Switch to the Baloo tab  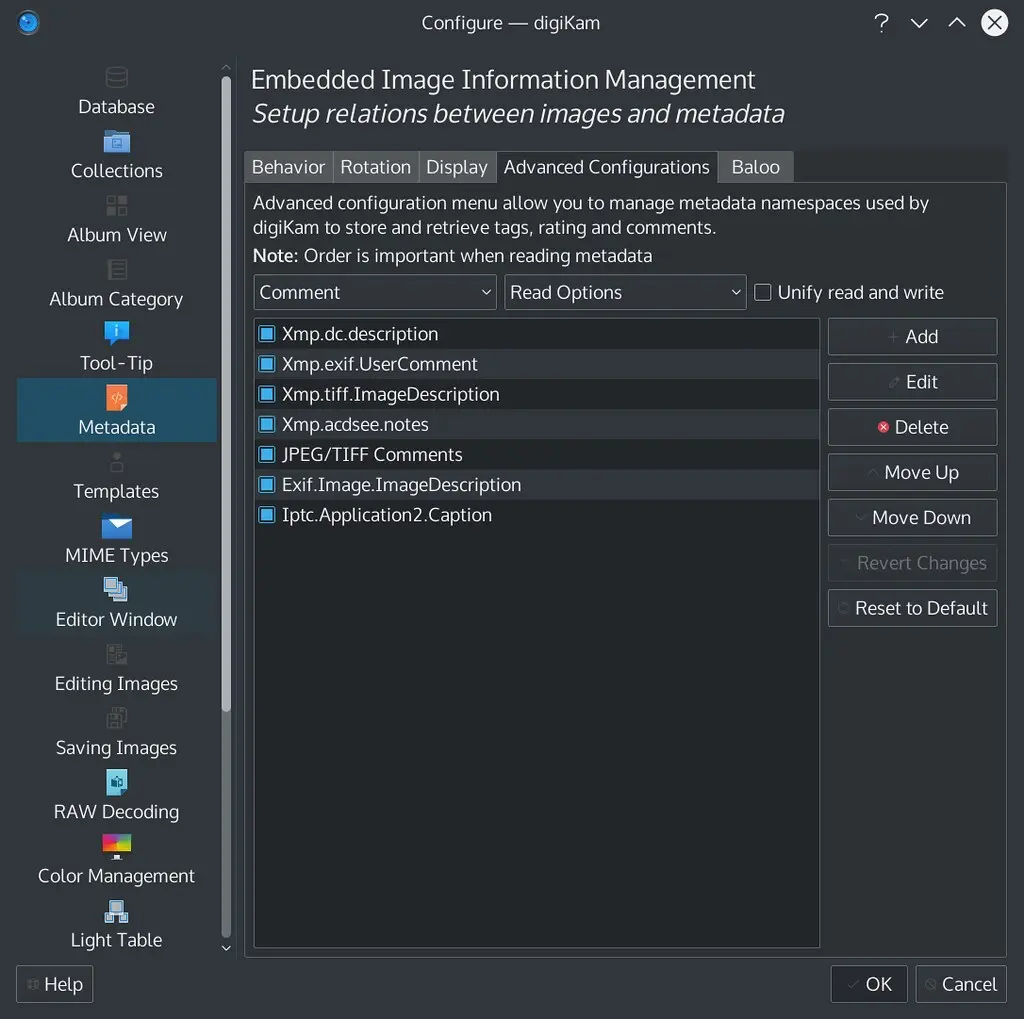point(755,167)
